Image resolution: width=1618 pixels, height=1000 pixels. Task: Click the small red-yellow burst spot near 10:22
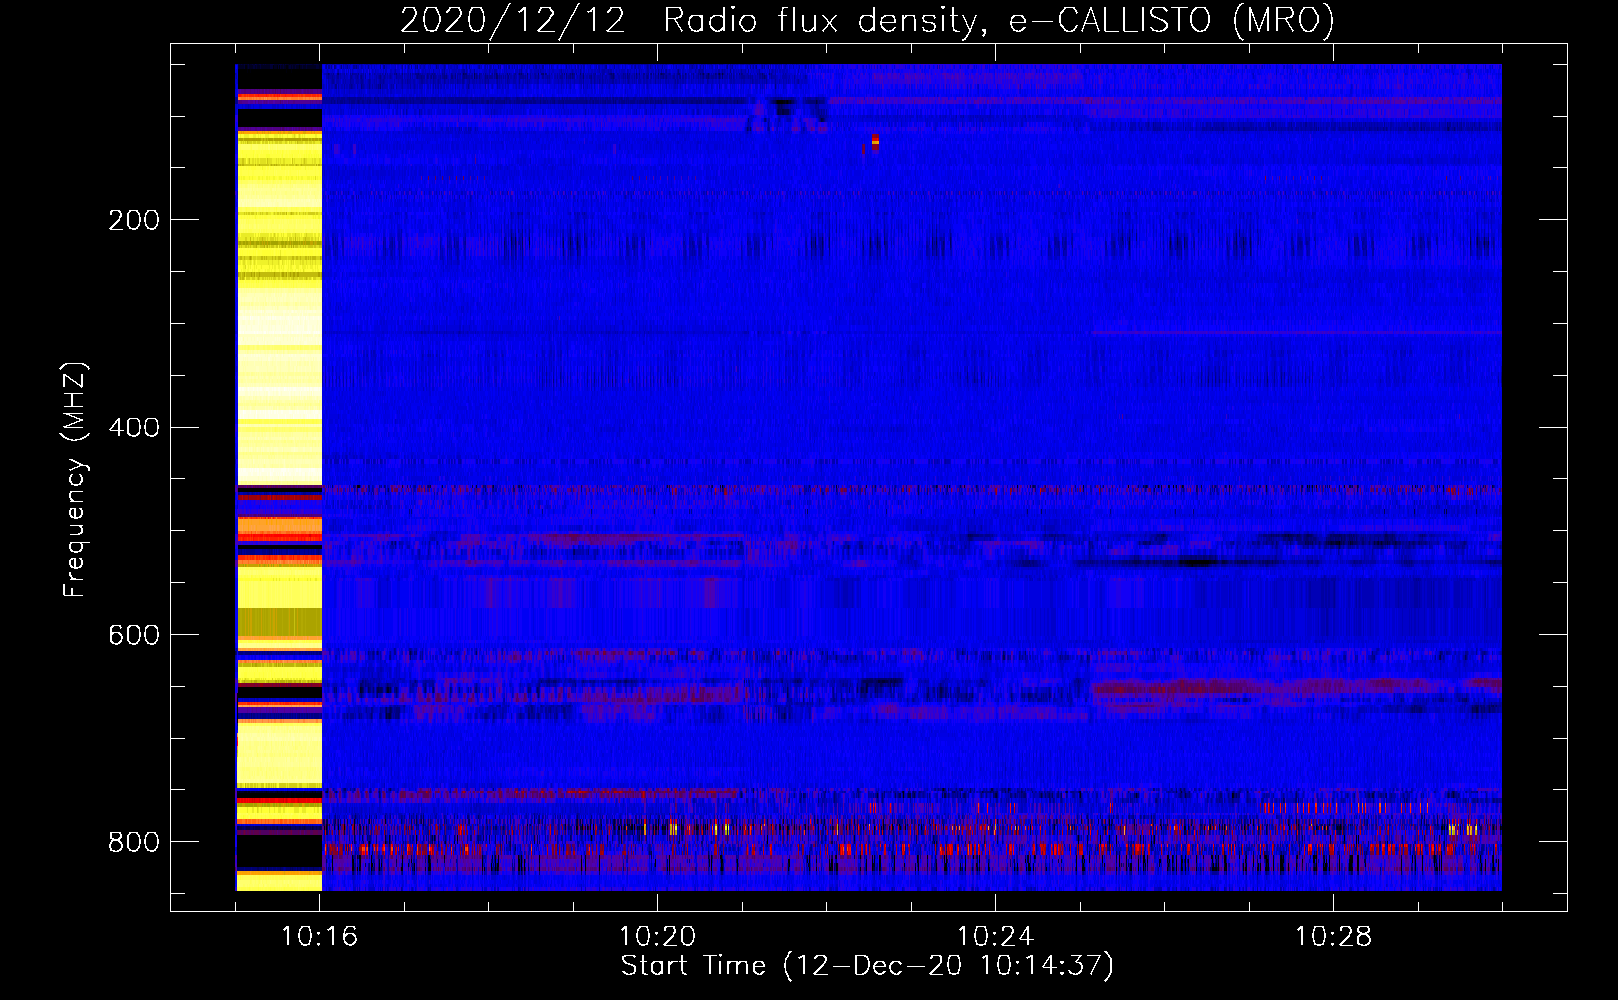tap(875, 142)
